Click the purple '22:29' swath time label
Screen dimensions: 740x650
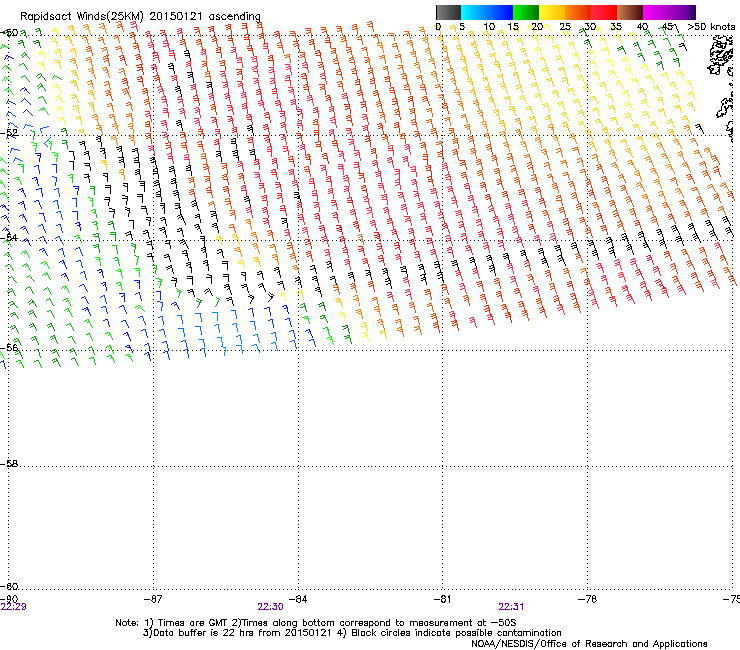click(14, 607)
